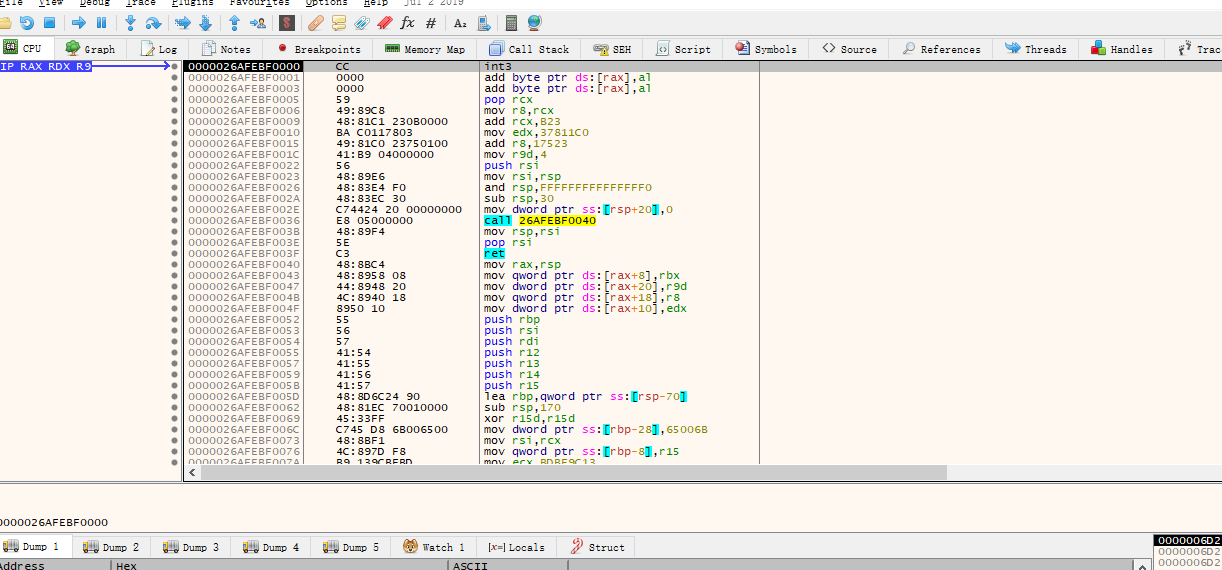Image resolution: width=1222 pixels, height=570 pixels.
Task: Click the Stop debugging square icon
Action: click(50, 22)
